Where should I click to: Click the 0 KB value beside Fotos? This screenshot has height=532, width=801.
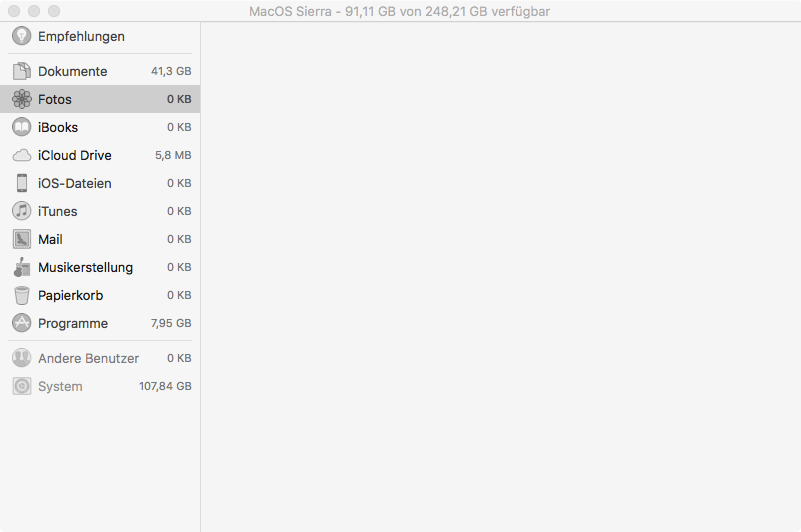[179, 99]
